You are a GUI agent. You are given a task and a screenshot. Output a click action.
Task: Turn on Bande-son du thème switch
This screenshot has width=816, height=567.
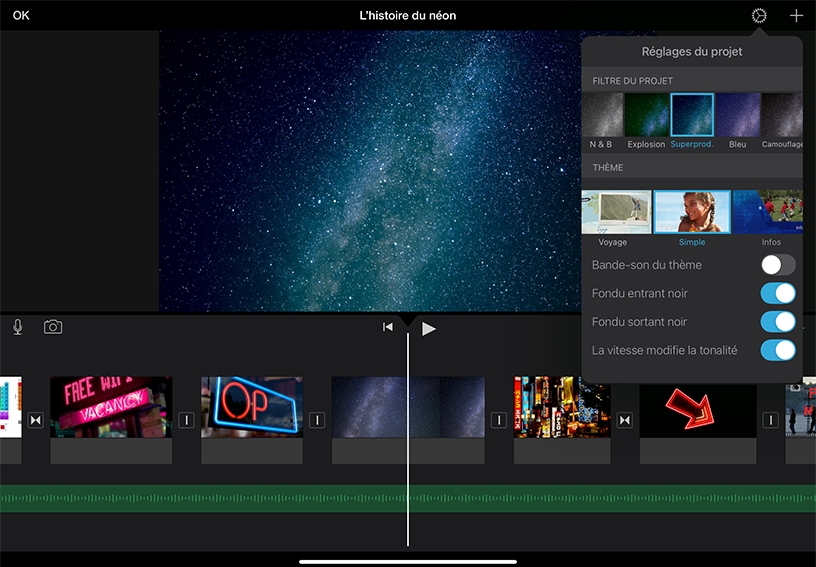(x=778, y=265)
